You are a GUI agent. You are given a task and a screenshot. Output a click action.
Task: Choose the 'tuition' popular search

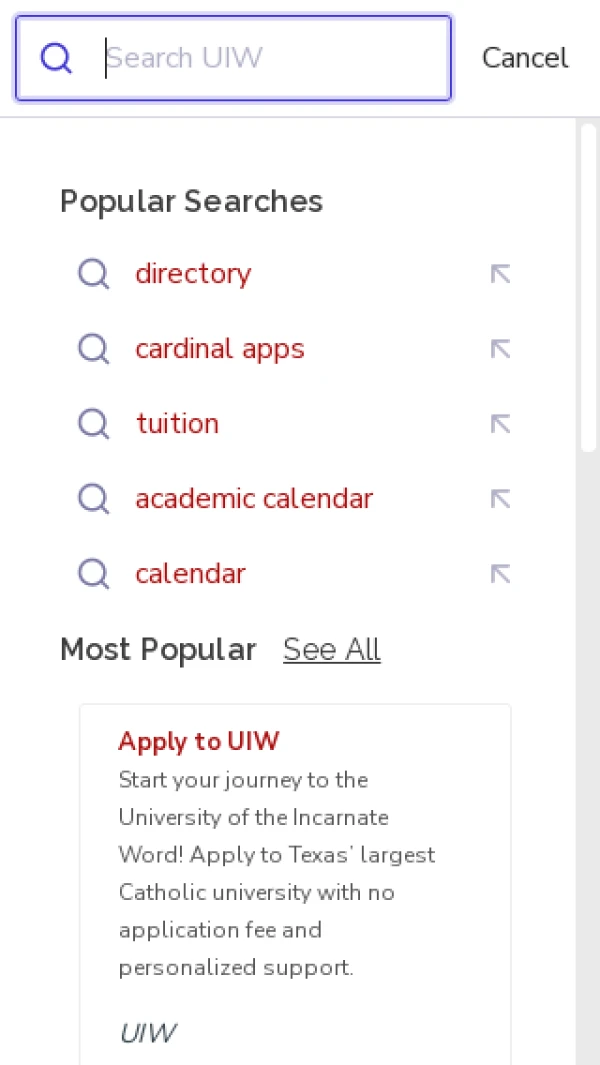pos(177,423)
